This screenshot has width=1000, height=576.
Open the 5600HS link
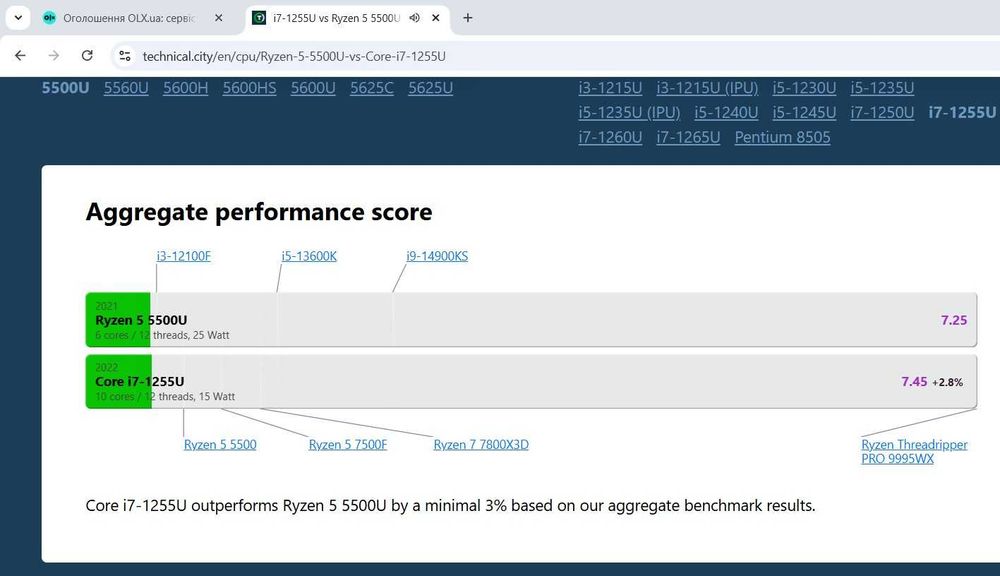(x=249, y=88)
